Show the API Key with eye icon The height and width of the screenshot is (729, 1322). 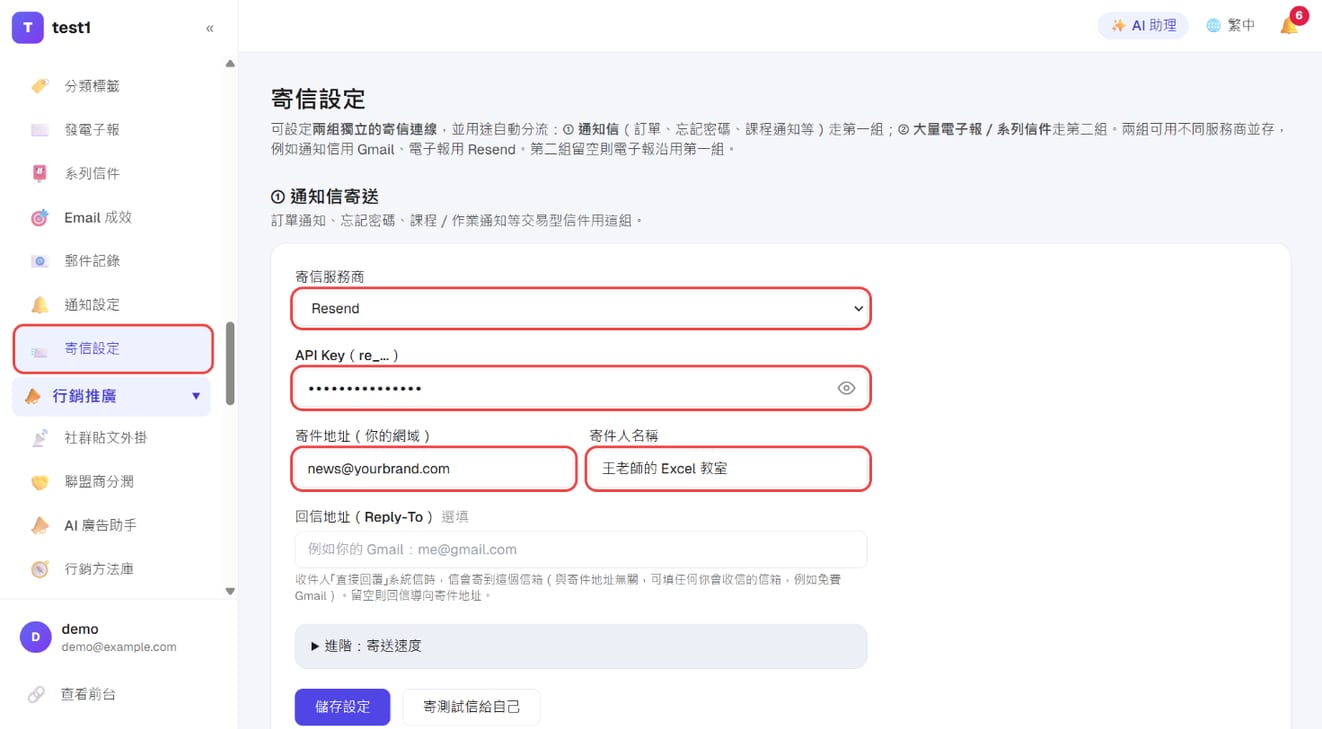(846, 388)
